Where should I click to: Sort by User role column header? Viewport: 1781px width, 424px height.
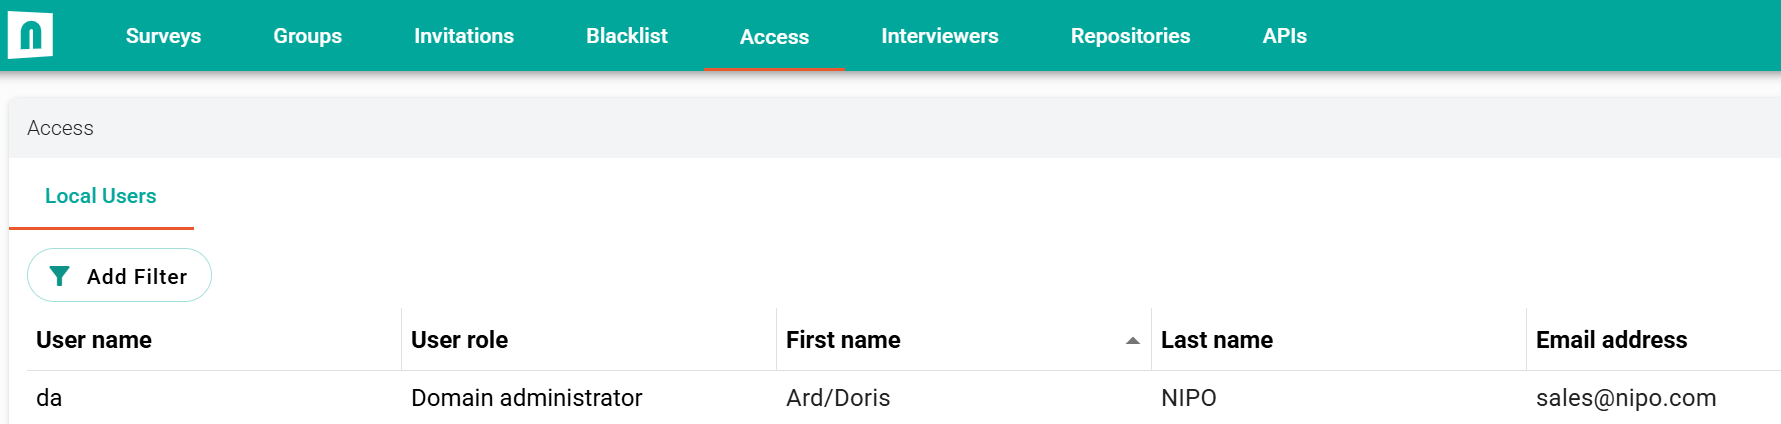pos(460,340)
